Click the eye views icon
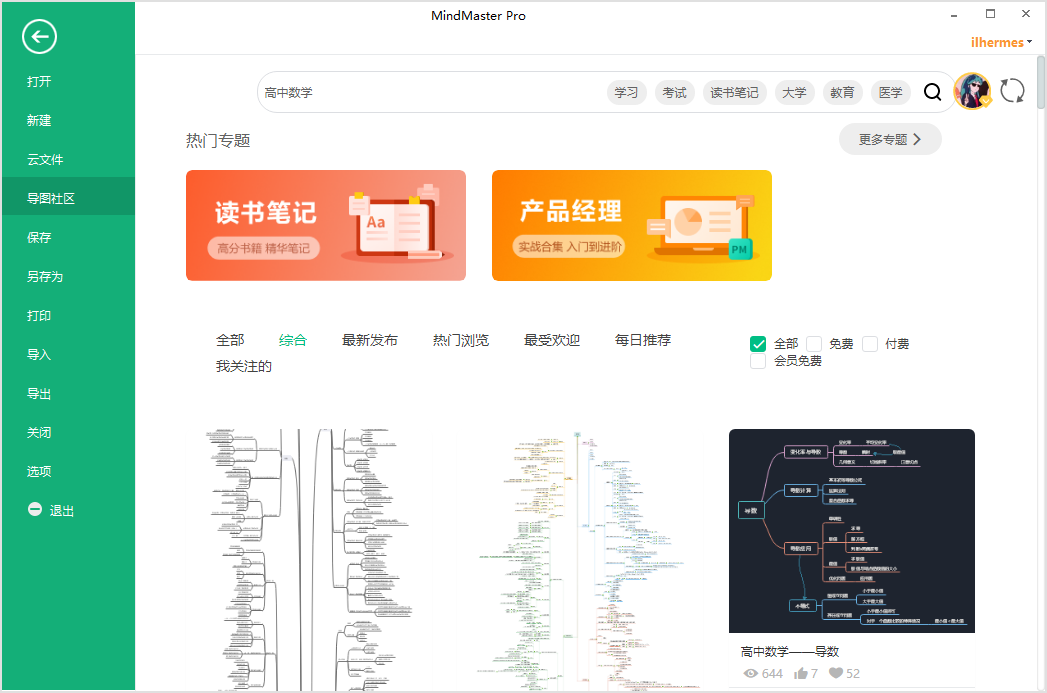Screen dimensions: 1047x693 coord(750,673)
